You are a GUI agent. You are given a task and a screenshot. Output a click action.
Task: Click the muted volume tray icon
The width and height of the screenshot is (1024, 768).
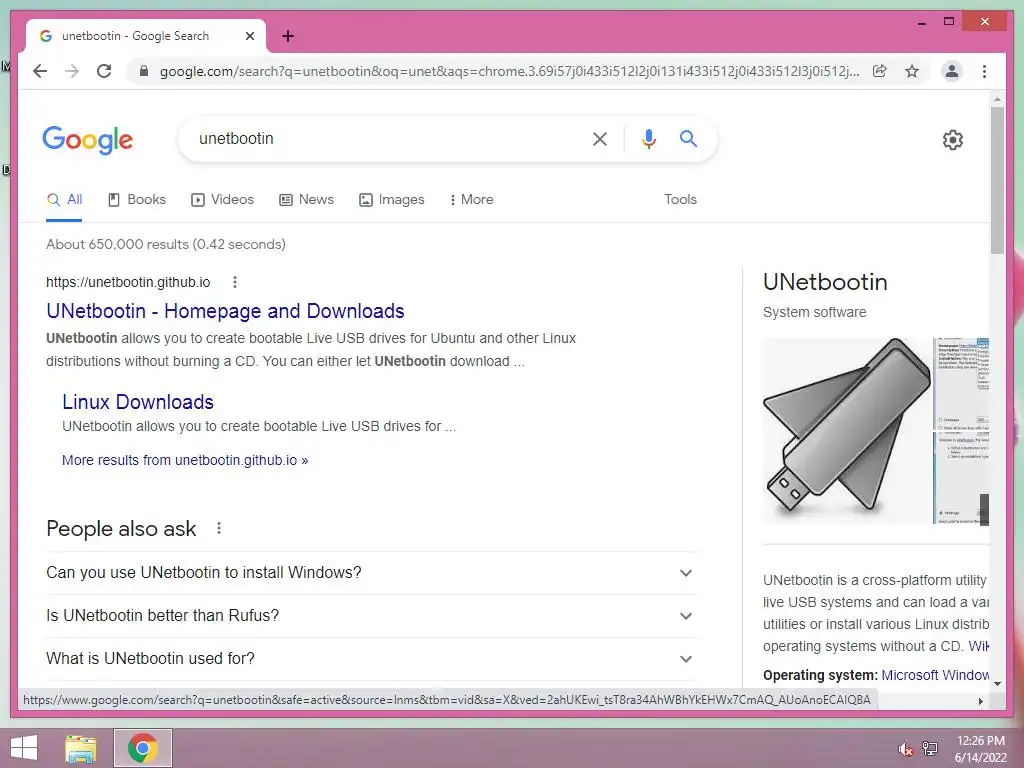pyautogui.click(x=906, y=749)
